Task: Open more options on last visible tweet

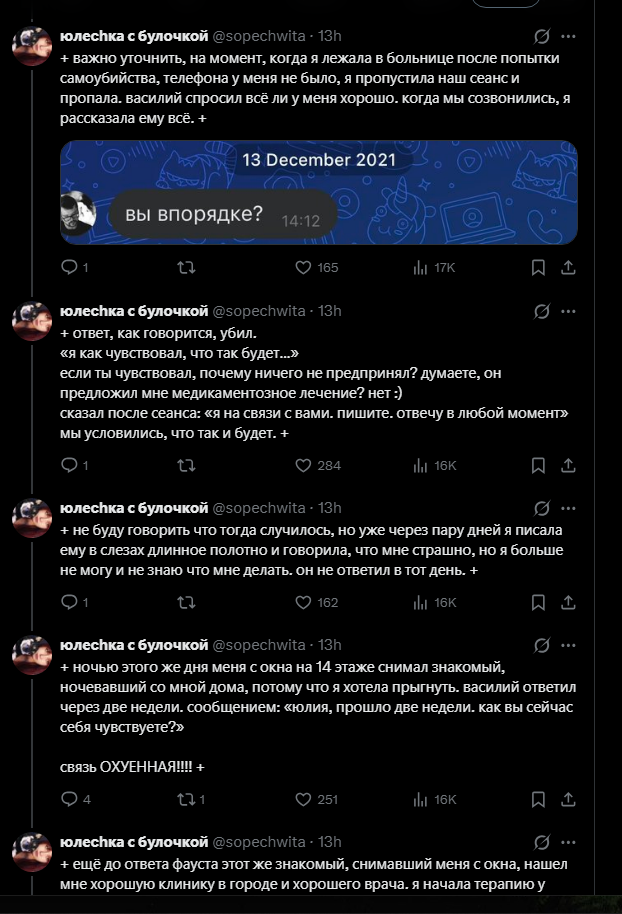Action: [x=568, y=842]
